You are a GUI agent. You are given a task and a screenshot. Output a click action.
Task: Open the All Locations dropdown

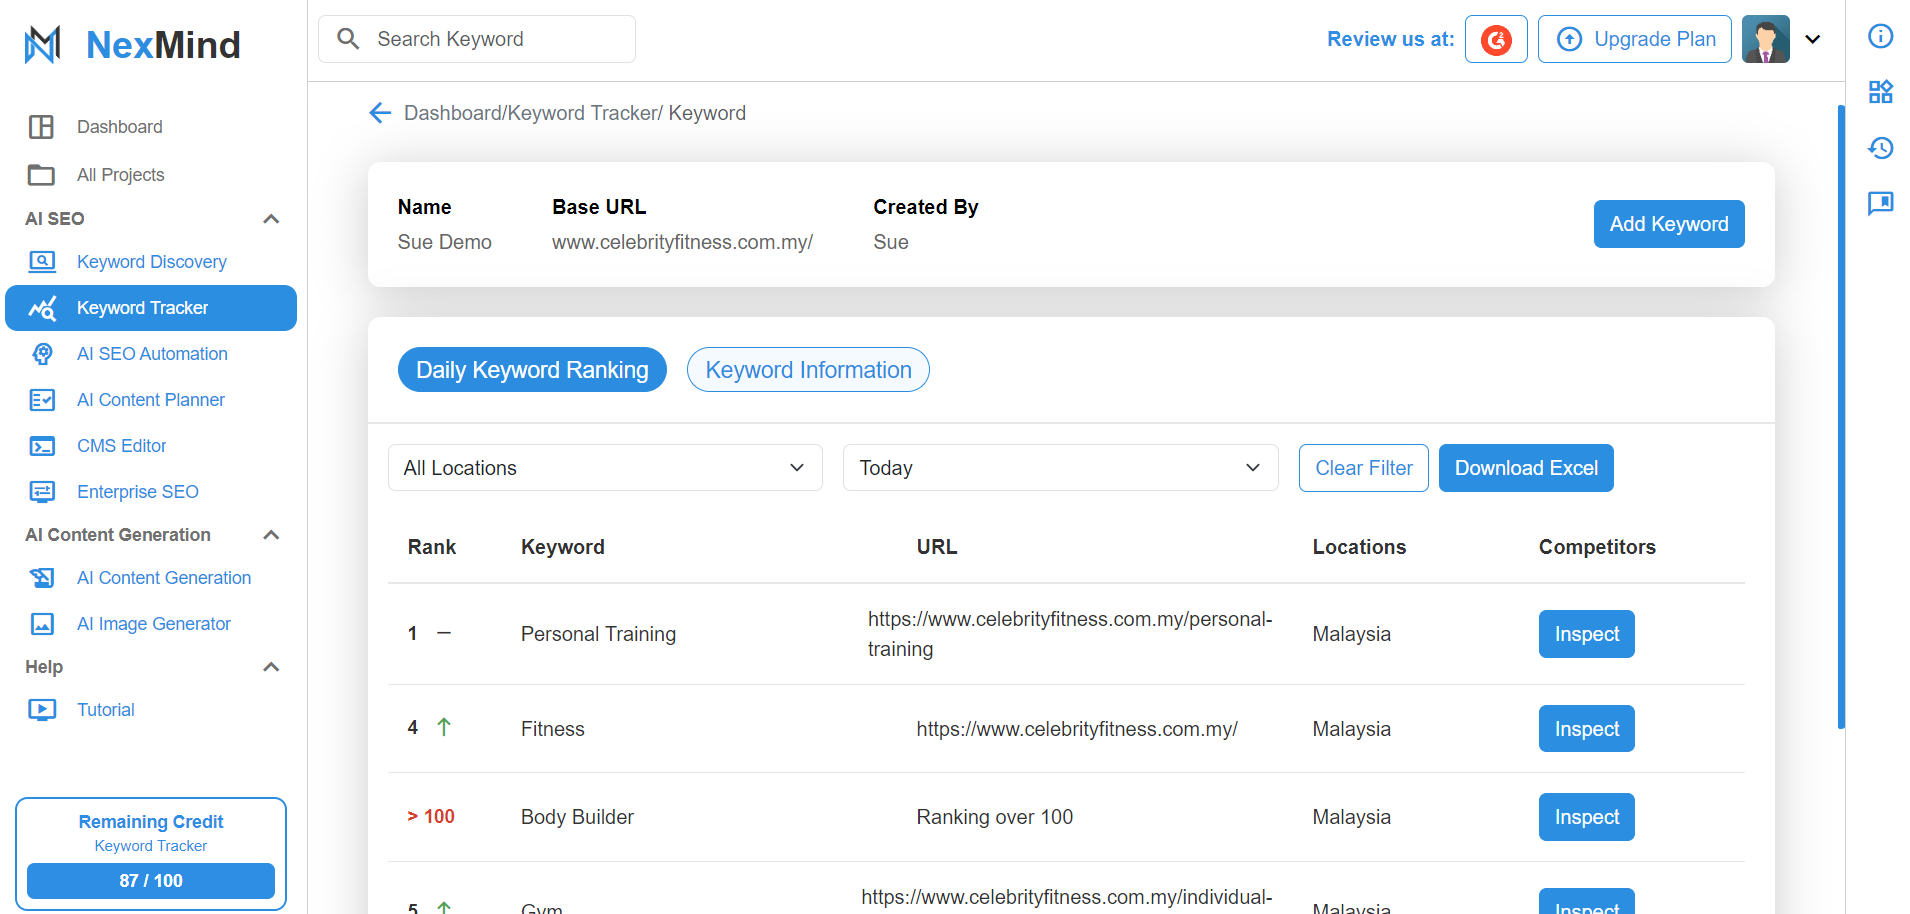(605, 468)
